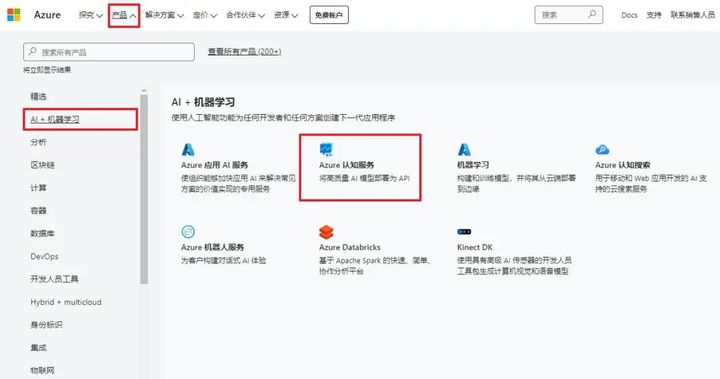This screenshot has width=720, height=379.
Task: Open Azure 认知服务 product link
Action: tap(346, 165)
